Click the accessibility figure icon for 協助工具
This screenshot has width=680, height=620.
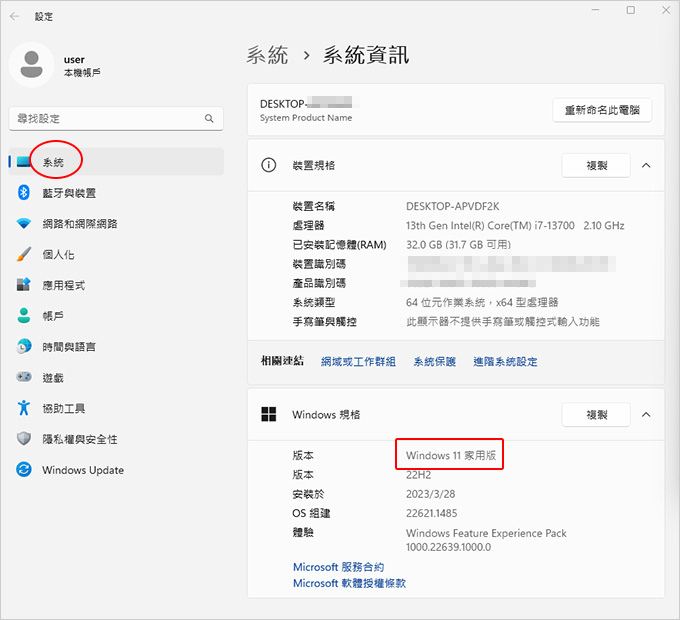(x=23, y=408)
